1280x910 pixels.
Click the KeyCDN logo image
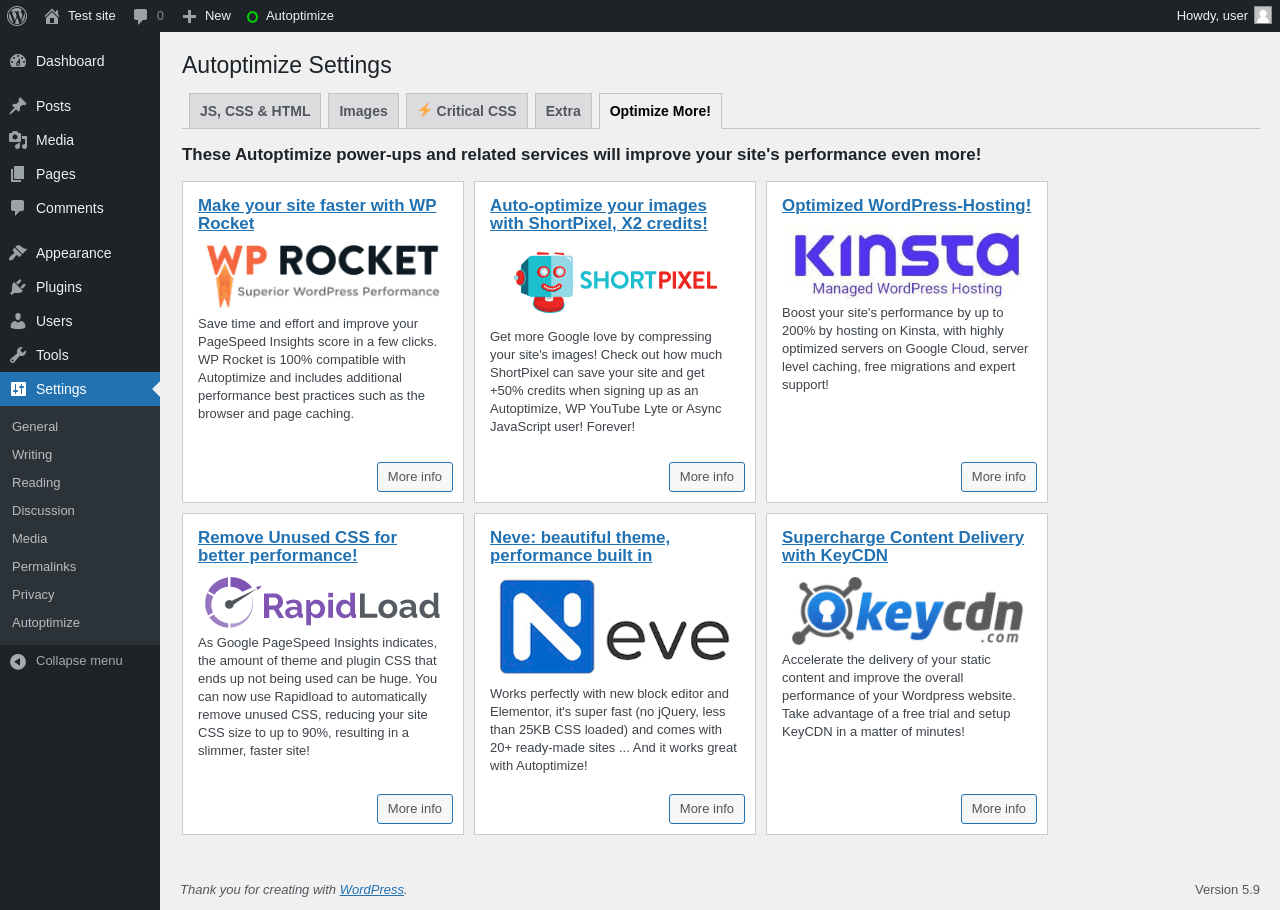click(907, 610)
